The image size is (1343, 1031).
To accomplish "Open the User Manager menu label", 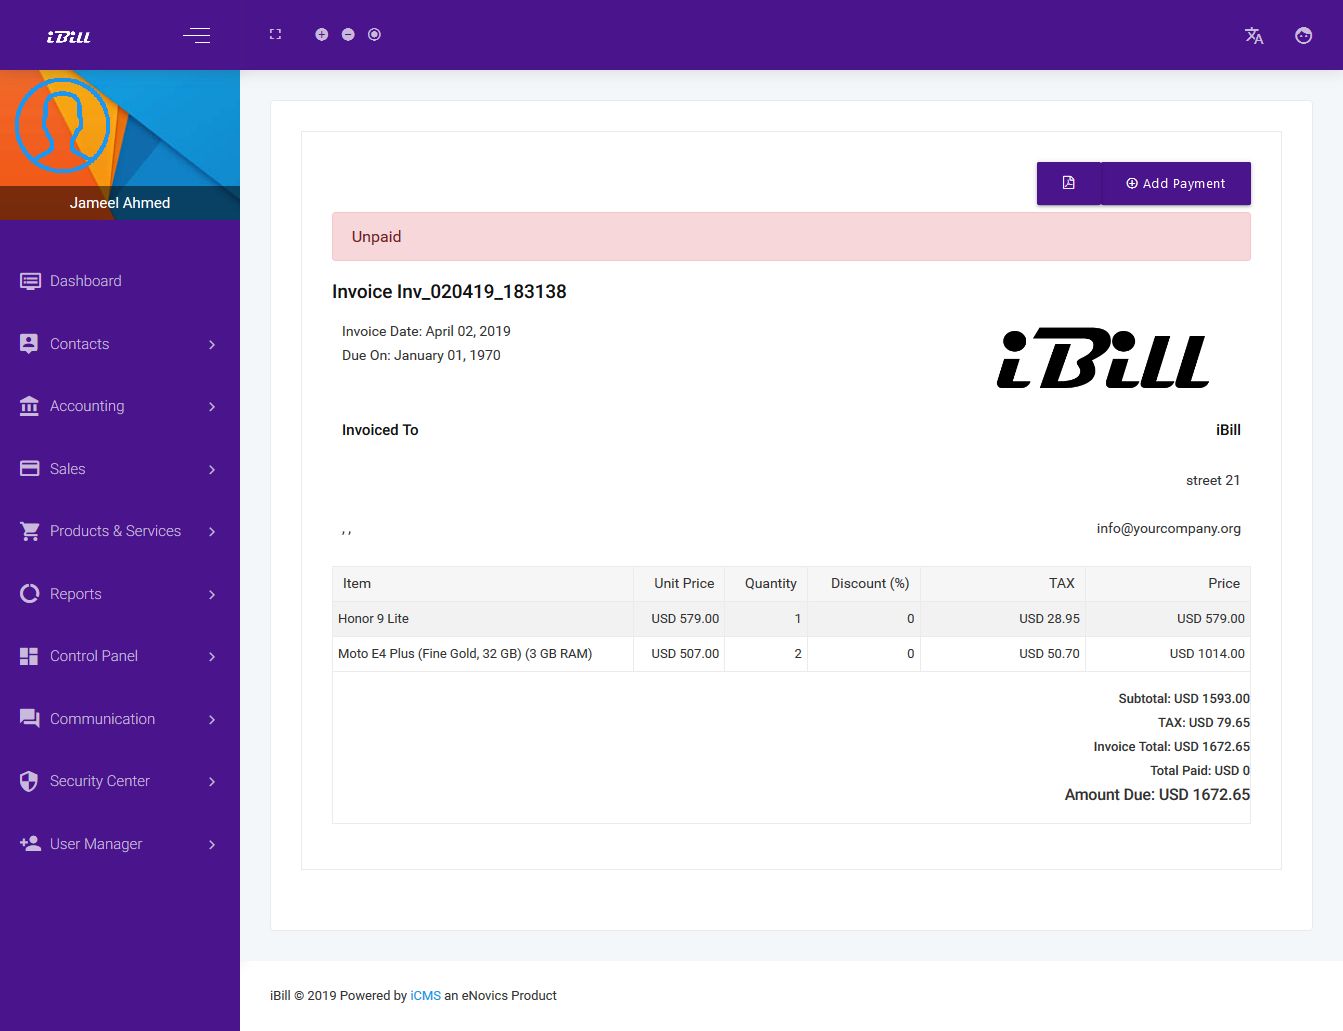I will pos(96,844).
